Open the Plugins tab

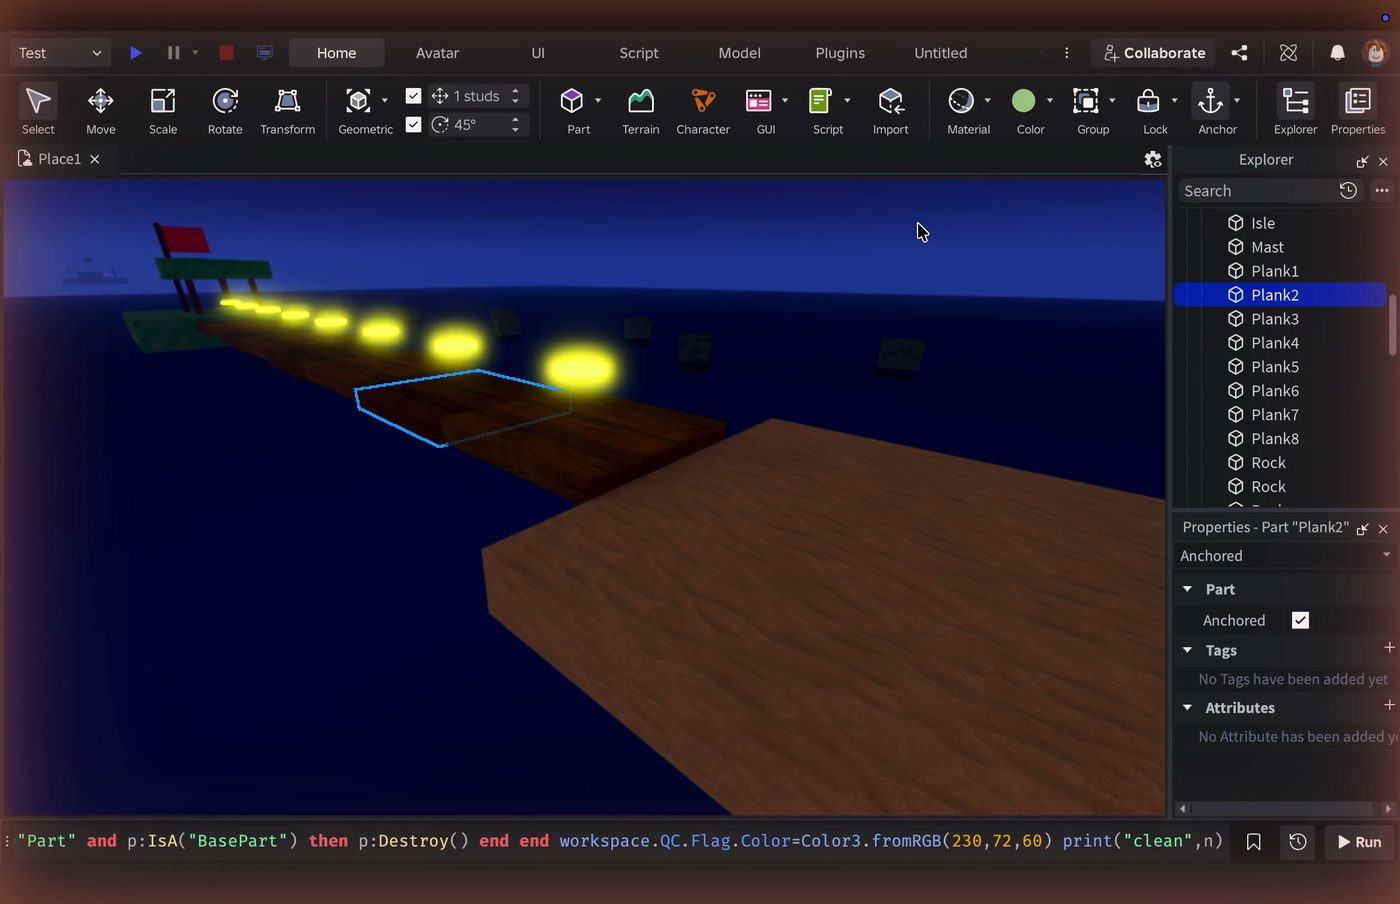[x=840, y=53]
